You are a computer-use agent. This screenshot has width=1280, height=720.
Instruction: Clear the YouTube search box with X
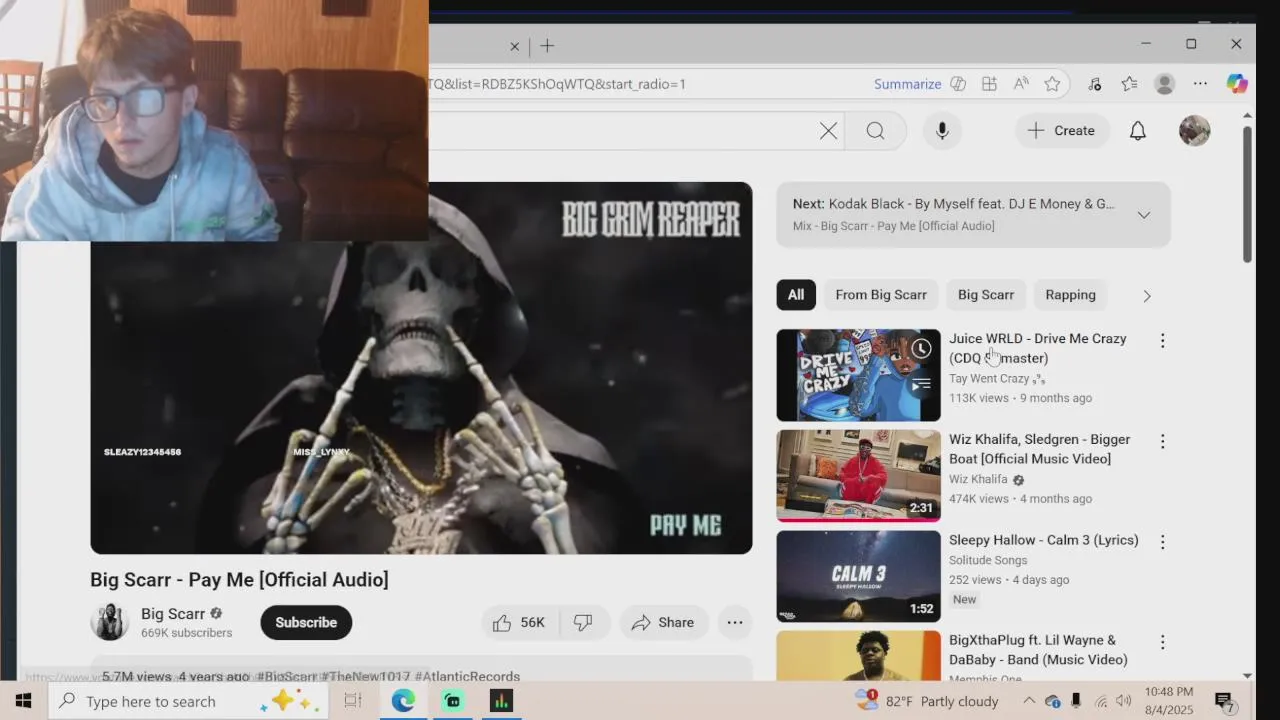click(828, 131)
